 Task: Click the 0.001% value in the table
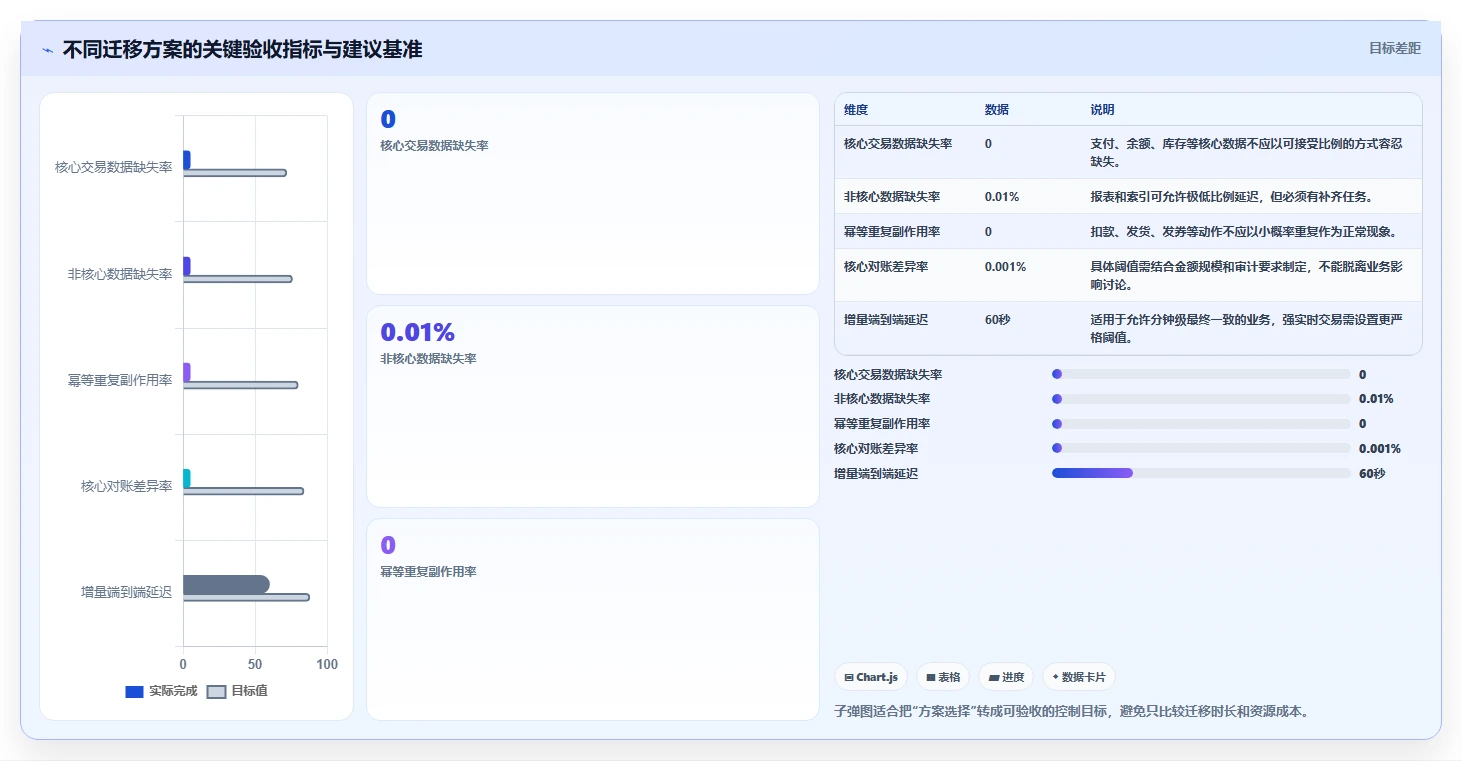pyautogui.click(x=1005, y=266)
